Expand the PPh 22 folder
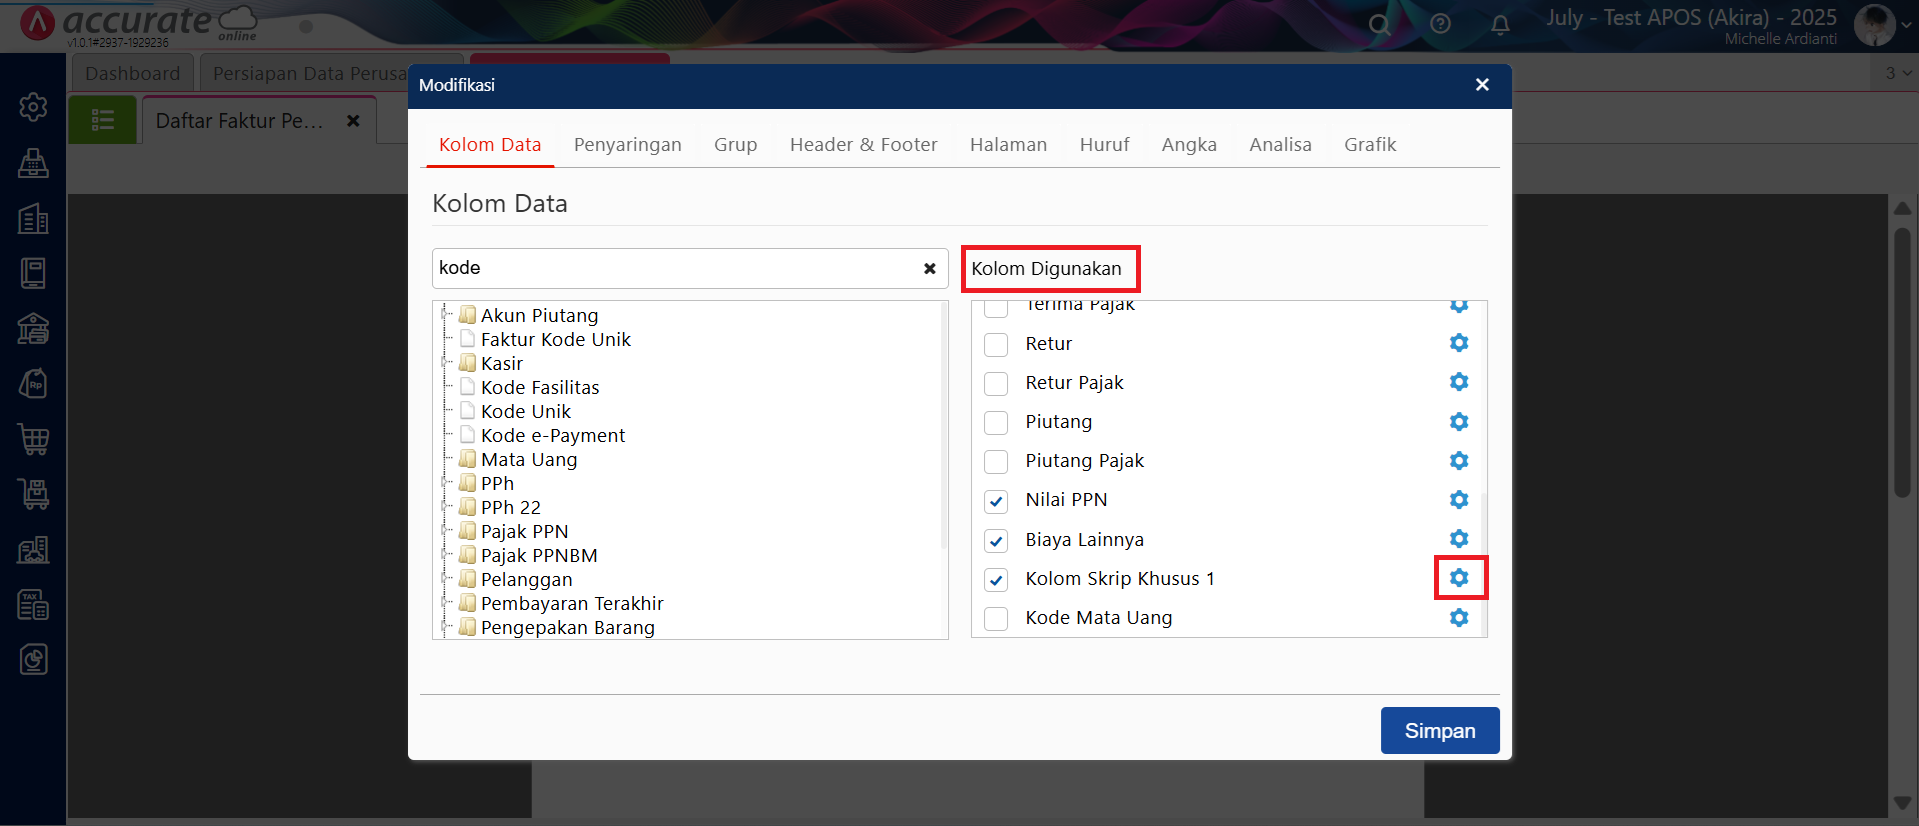 click(x=446, y=507)
